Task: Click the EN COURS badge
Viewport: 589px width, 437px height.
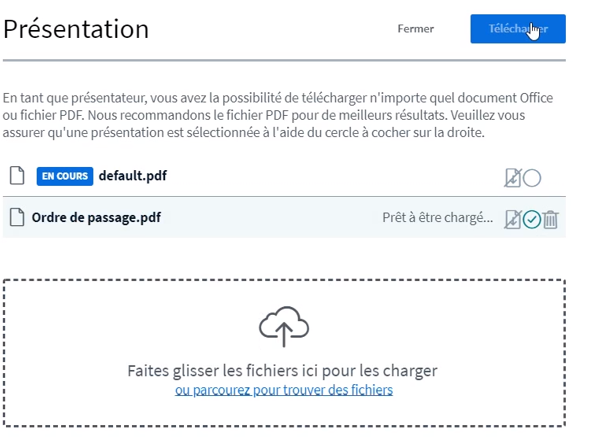Action: point(65,176)
